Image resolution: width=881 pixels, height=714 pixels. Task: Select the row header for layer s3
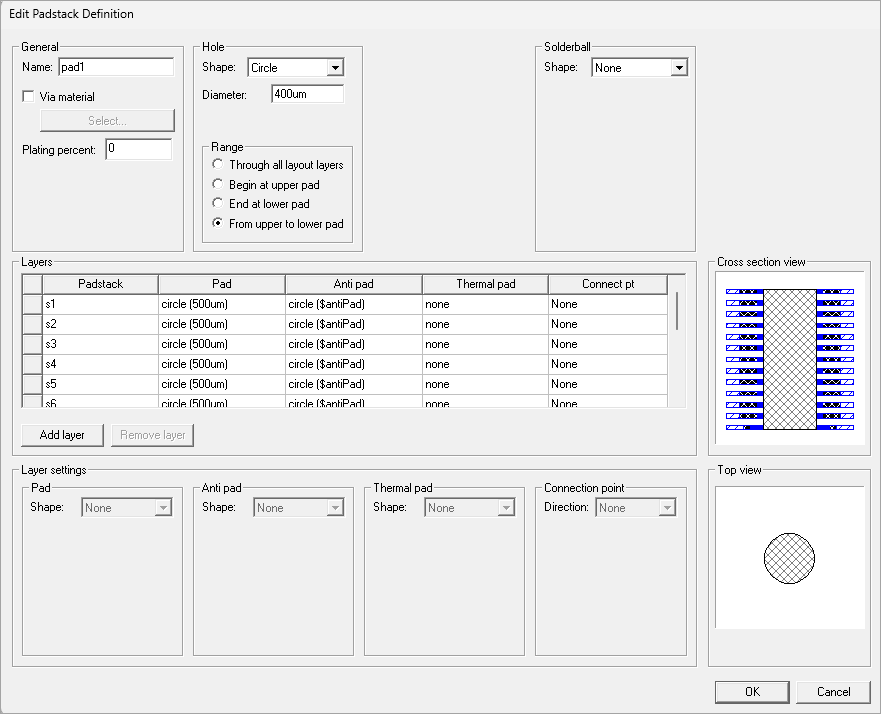(x=33, y=344)
